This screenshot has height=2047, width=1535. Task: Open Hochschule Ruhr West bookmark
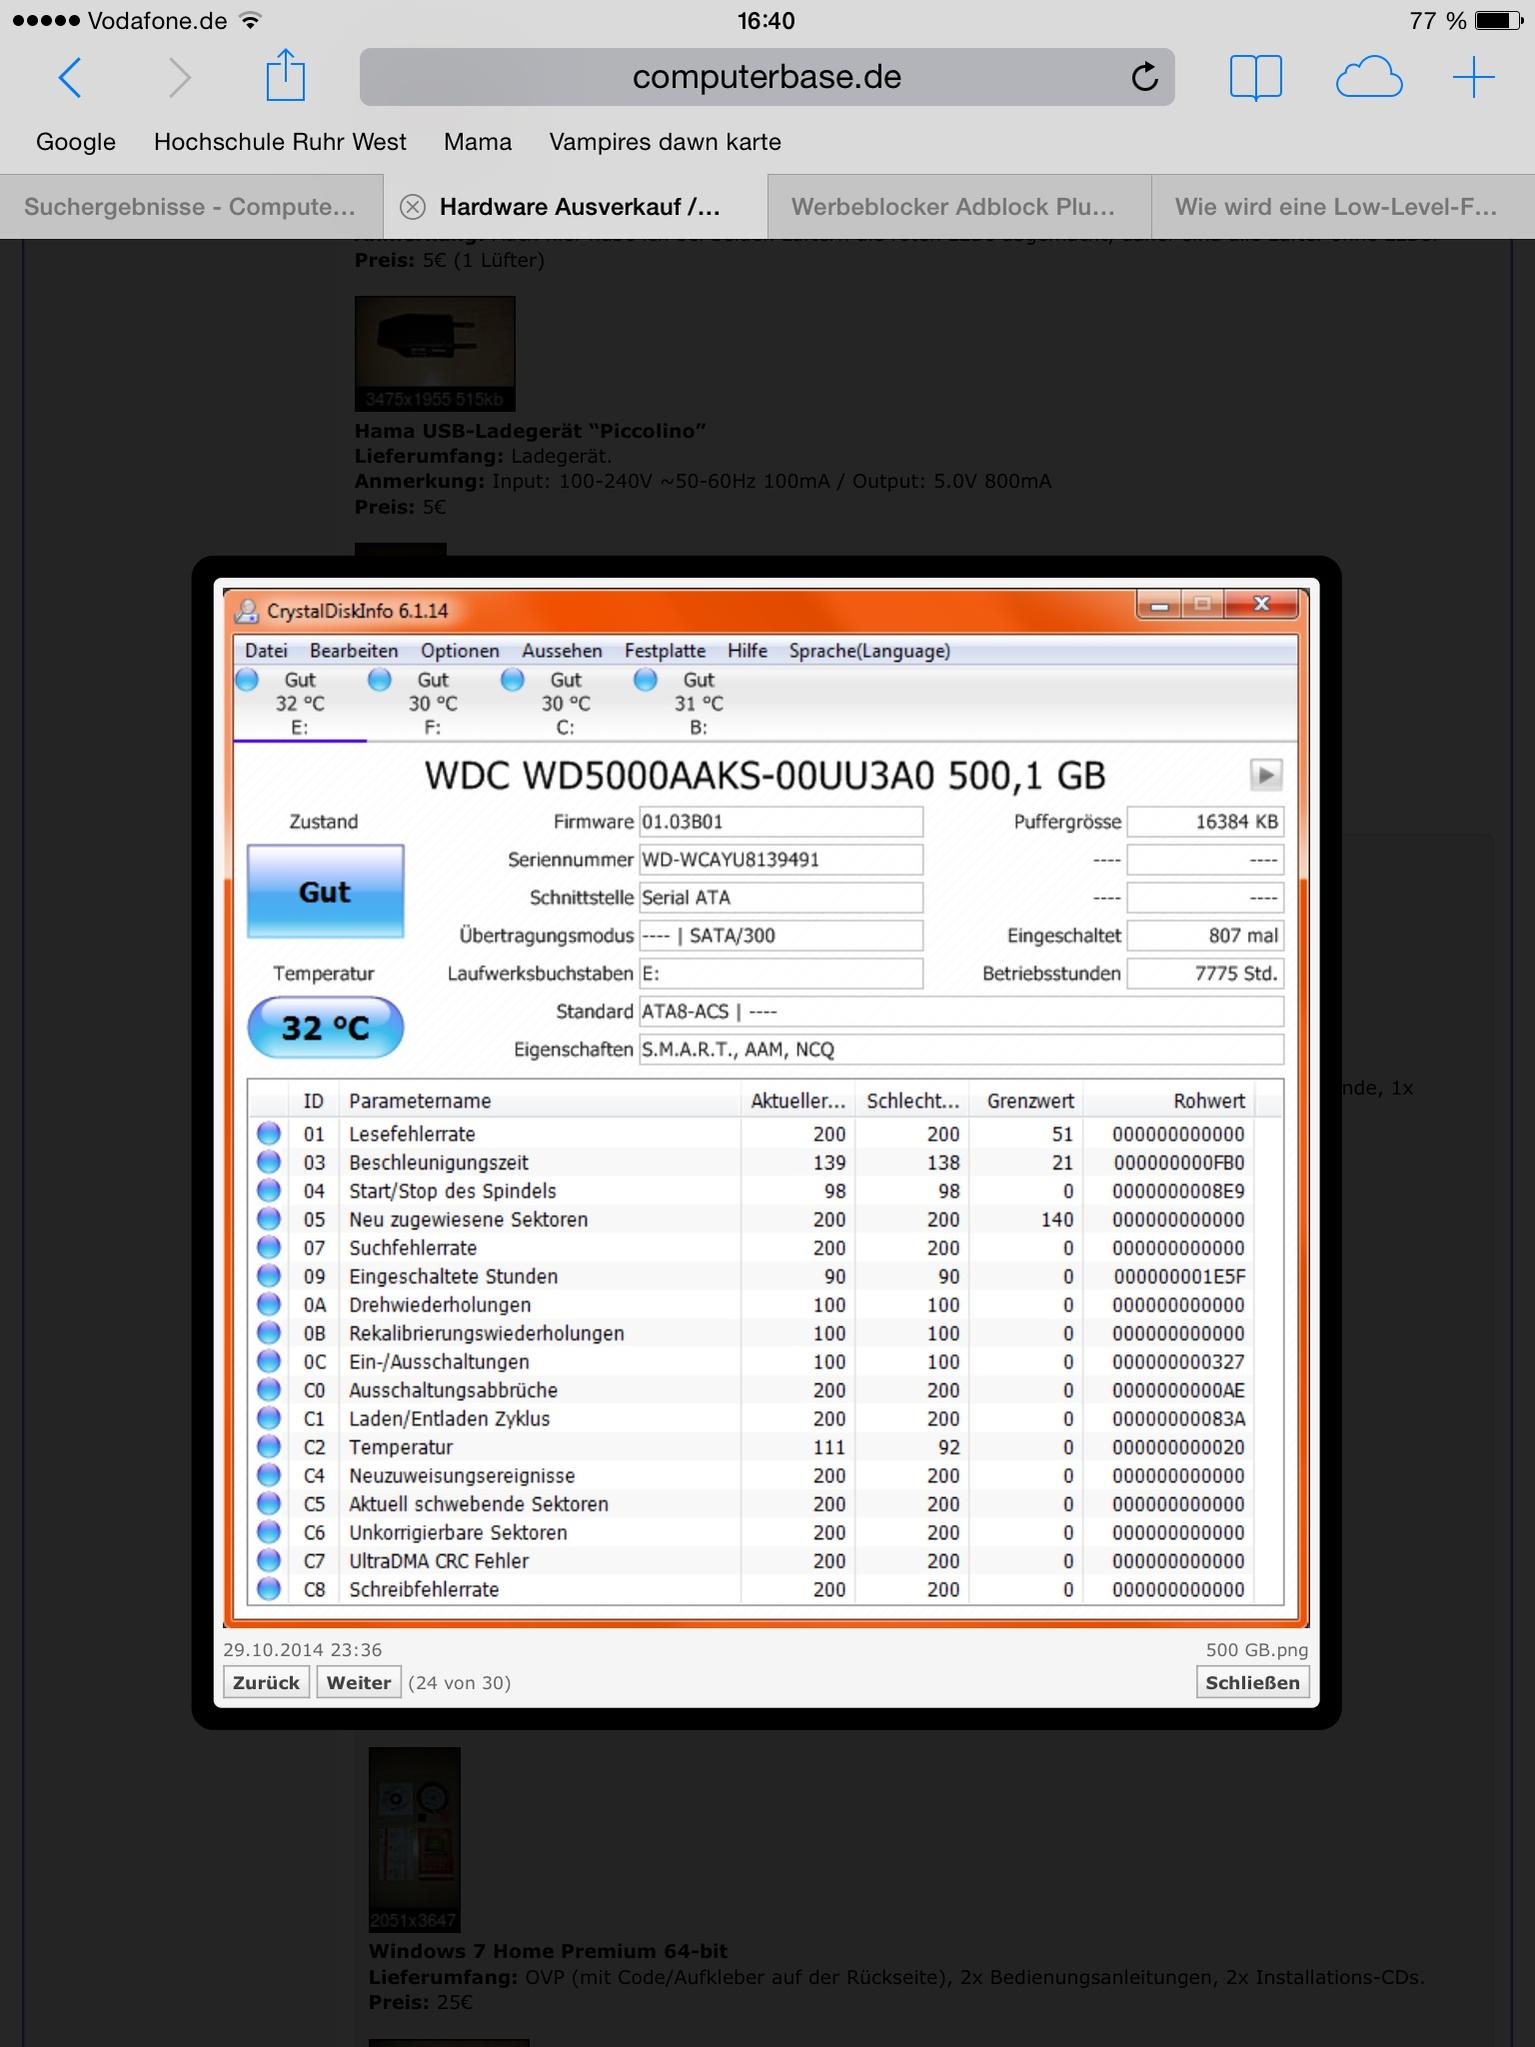click(x=280, y=142)
